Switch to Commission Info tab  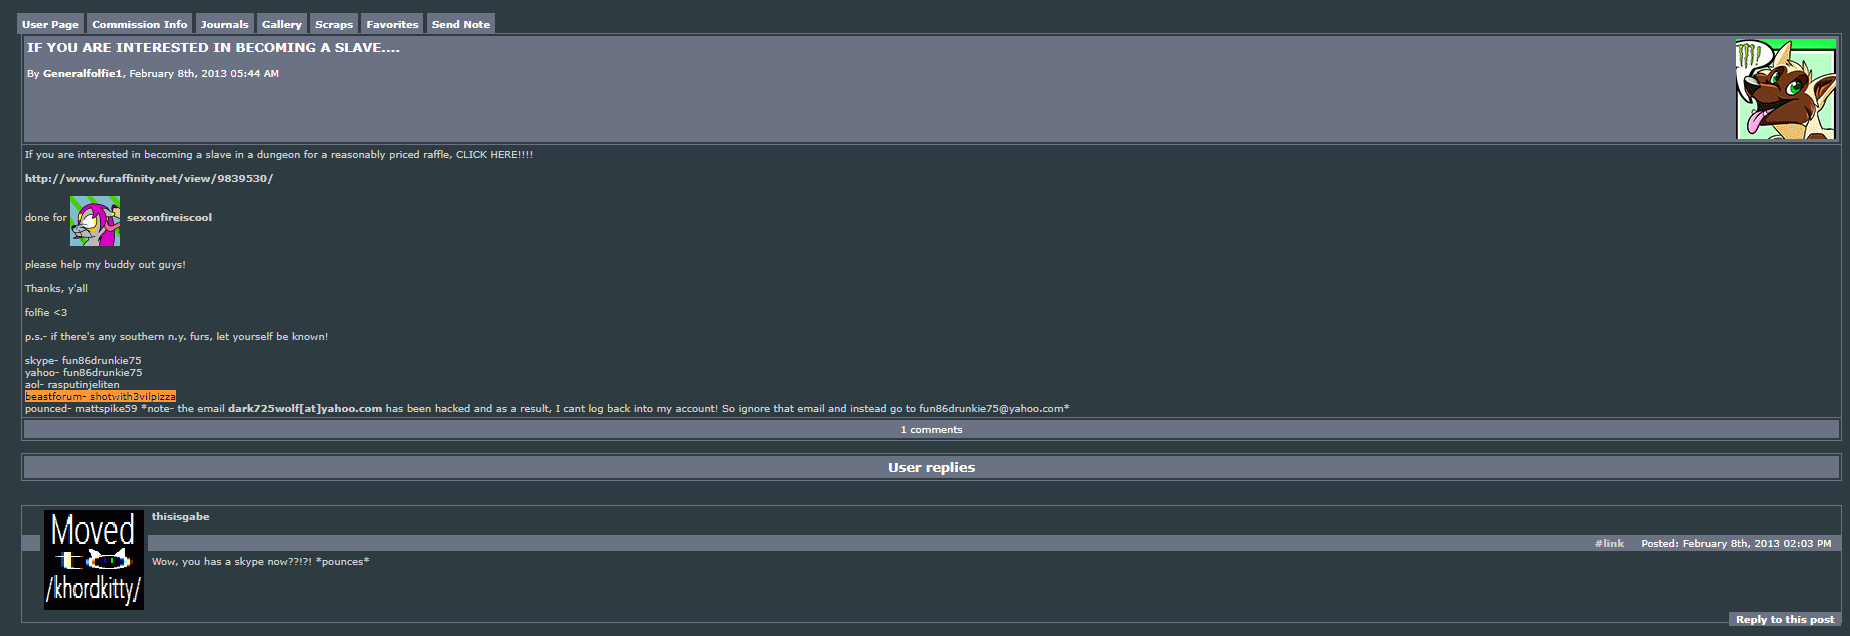click(140, 24)
